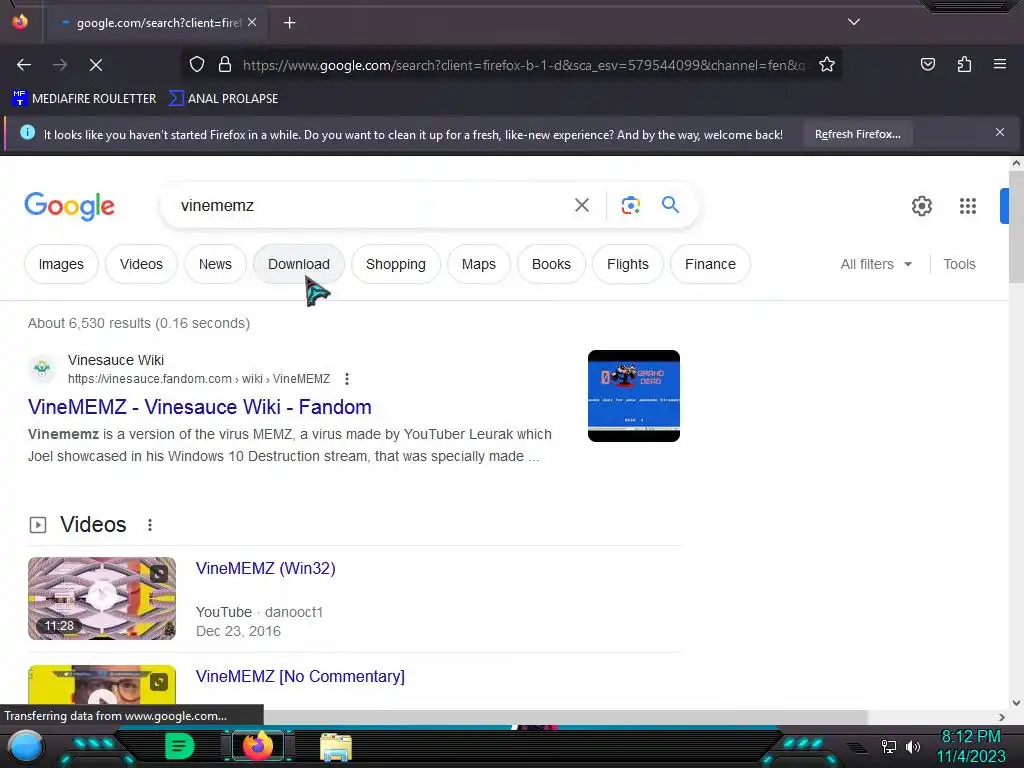The width and height of the screenshot is (1024, 768).
Task: Open the Save to Pocket icon
Action: (x=928, y=64)
